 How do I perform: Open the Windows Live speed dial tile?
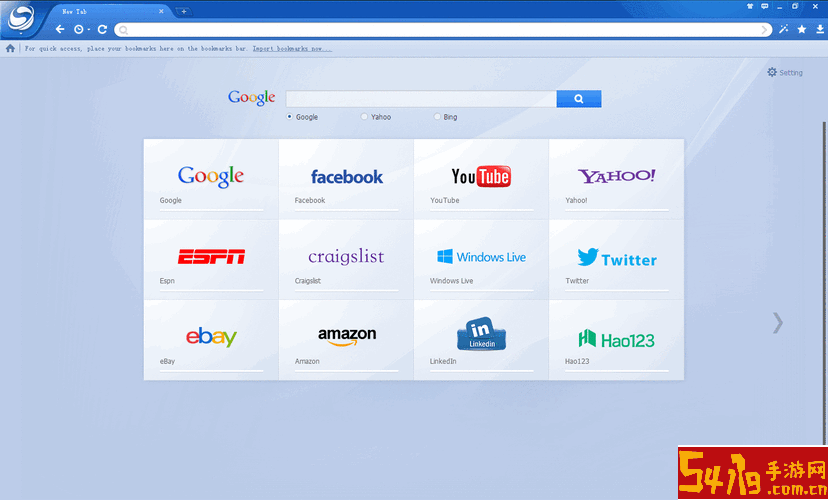(x=481, y=260)
